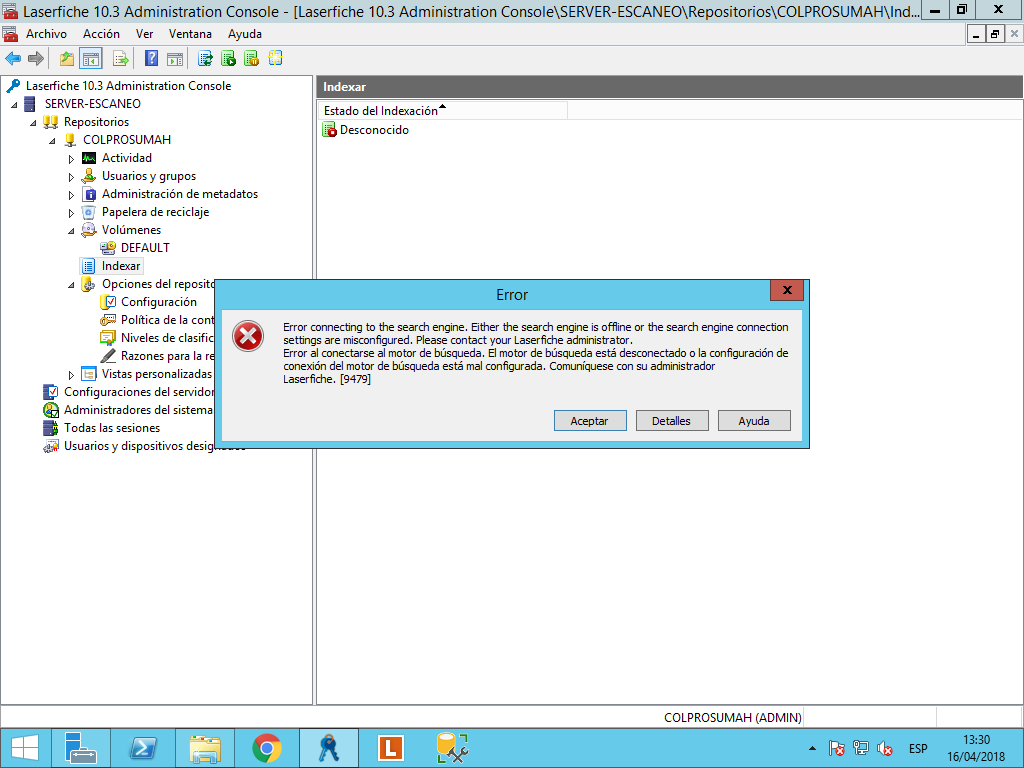This screenshot has width=1024, height=768.
Task: Click muted volume tray icon
Action: pos(885,748)
